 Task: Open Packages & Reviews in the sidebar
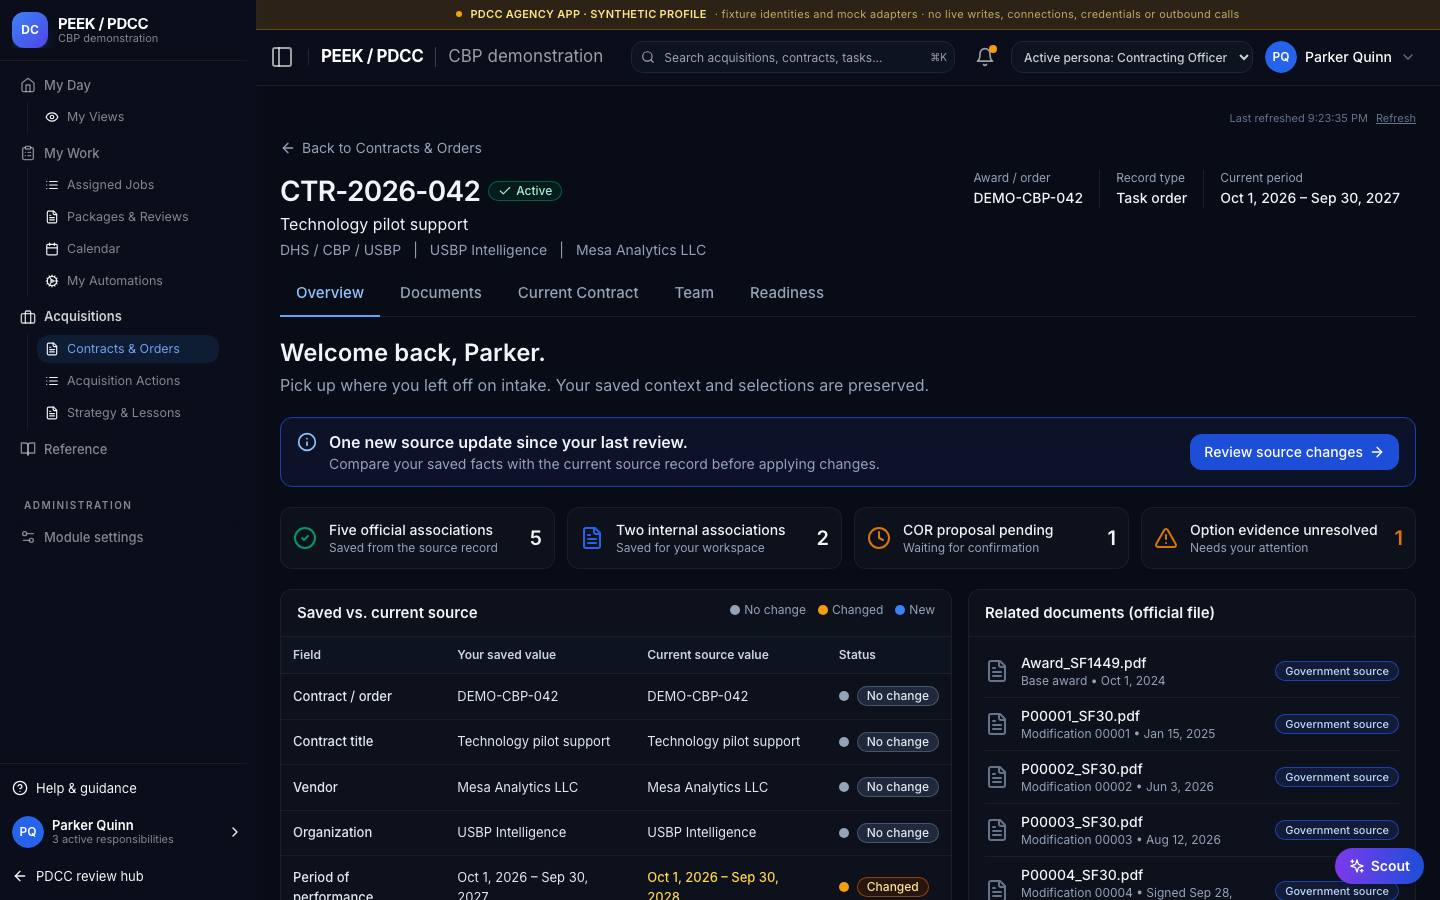[x=128, y=217]
